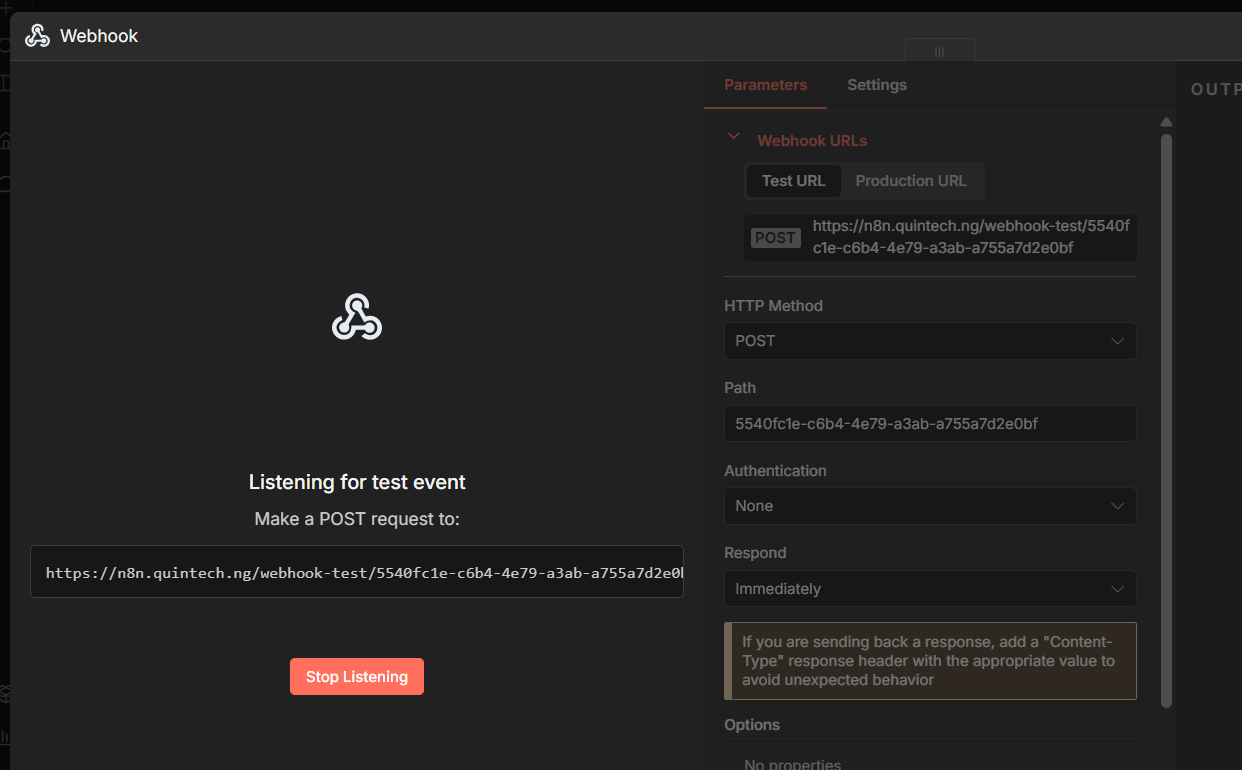This screenshot has height=770, width=1242.
Task: Click the chevron on the HTTP Method dropdown
Action: [1117, 341]
